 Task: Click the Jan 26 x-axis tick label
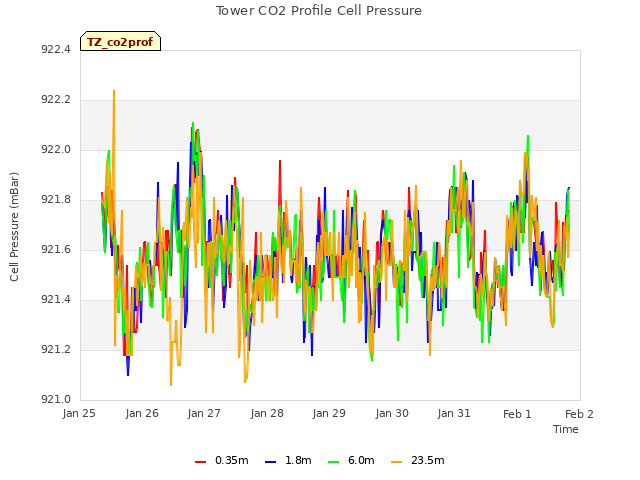pyautogui.click(x=142, y=413)
